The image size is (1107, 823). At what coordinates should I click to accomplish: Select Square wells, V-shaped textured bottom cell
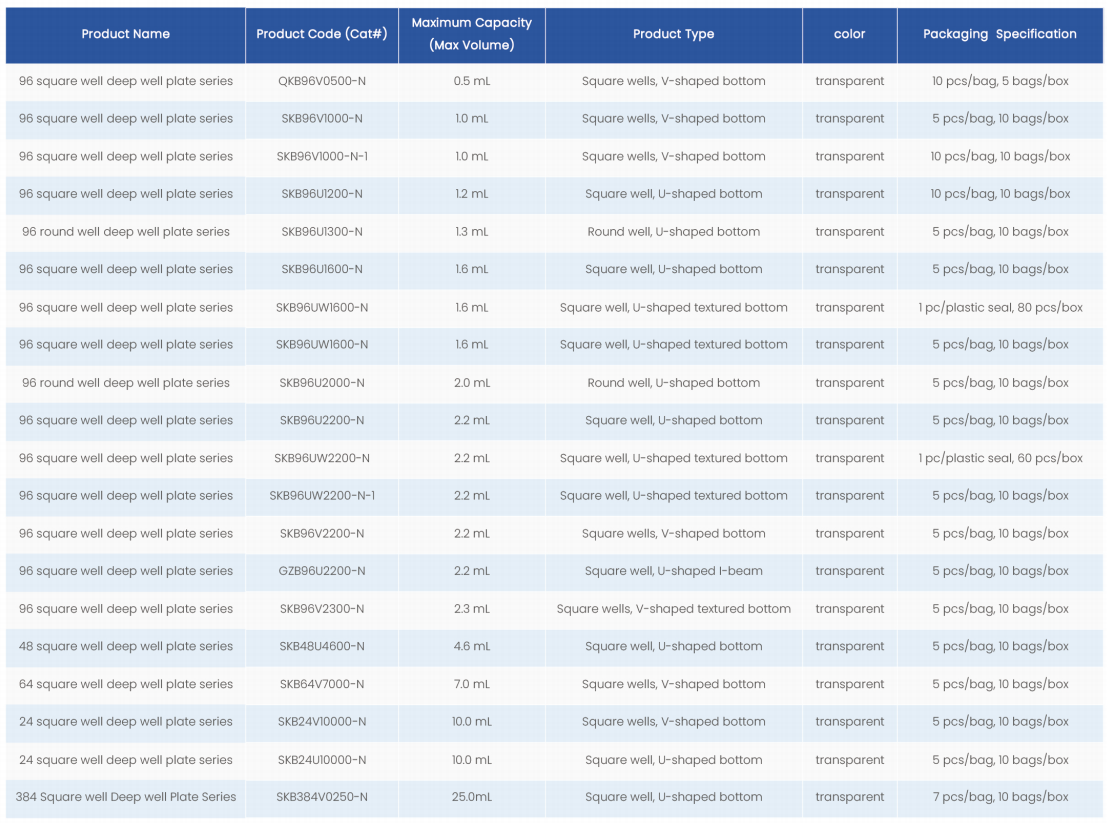673,609
